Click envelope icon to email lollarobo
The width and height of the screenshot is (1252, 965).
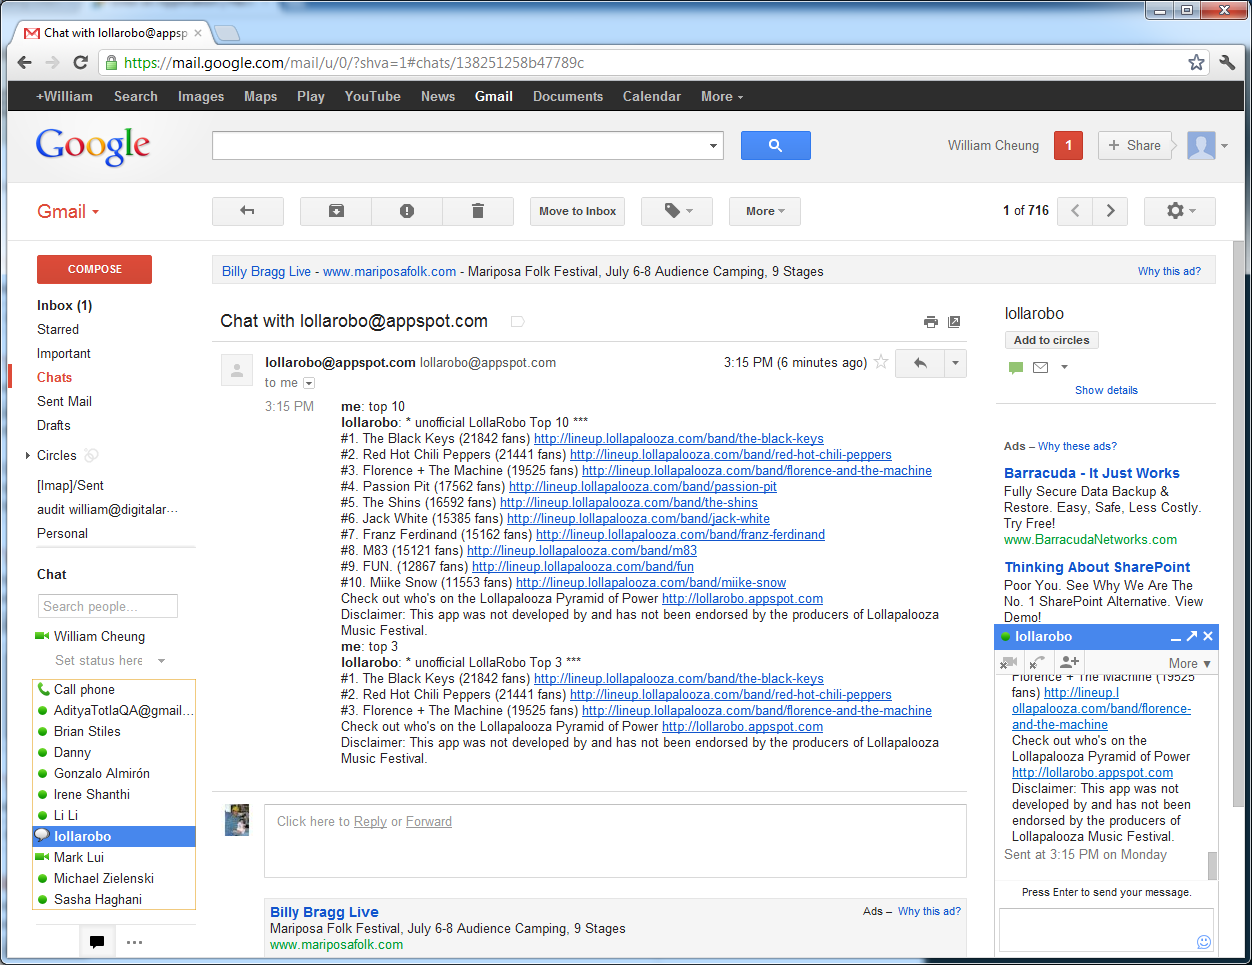(1040, 368)
